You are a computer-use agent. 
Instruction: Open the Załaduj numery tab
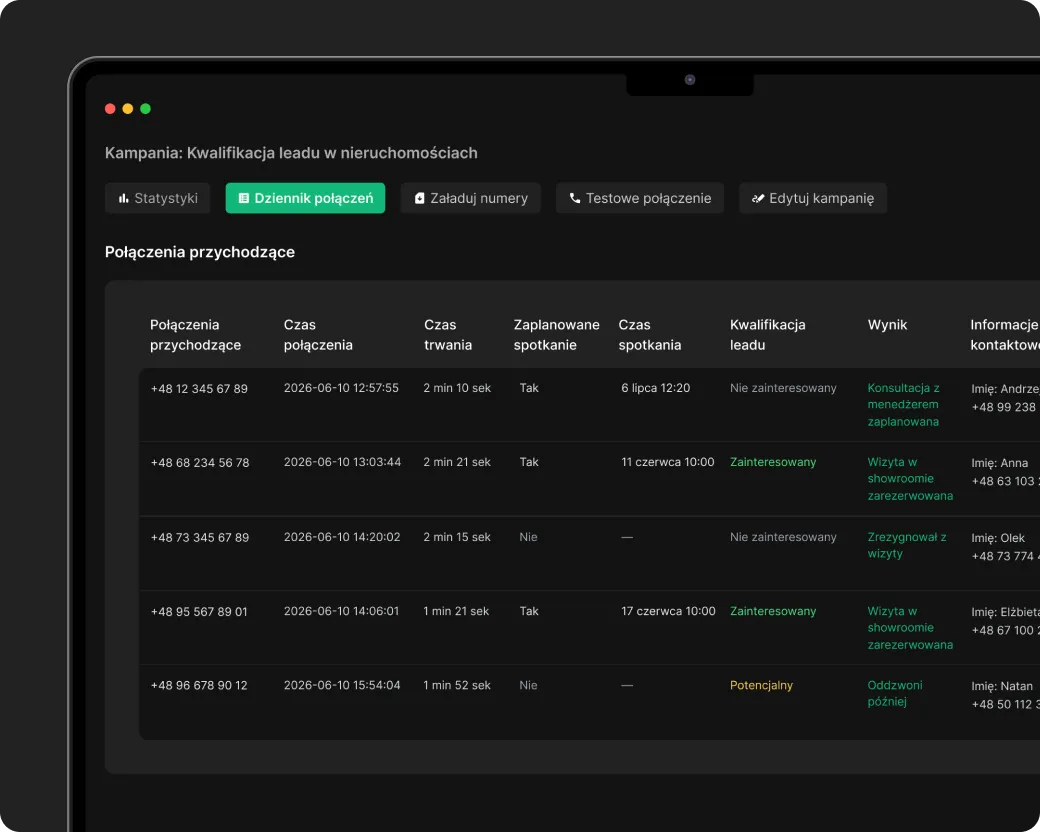(x=470, y=198)
